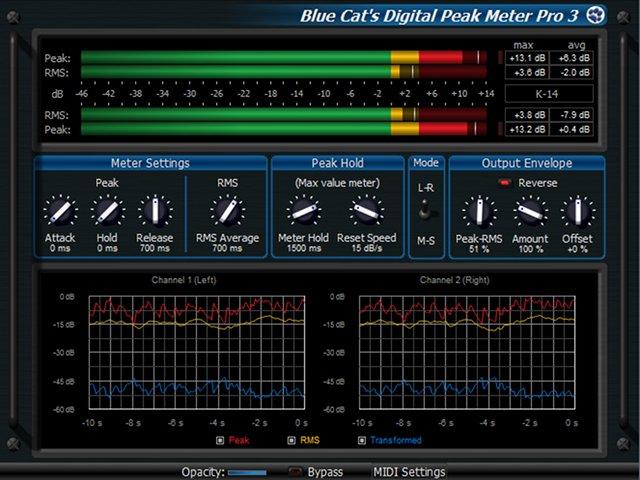Click the Offset value +0 %

(x=577, y=249)
